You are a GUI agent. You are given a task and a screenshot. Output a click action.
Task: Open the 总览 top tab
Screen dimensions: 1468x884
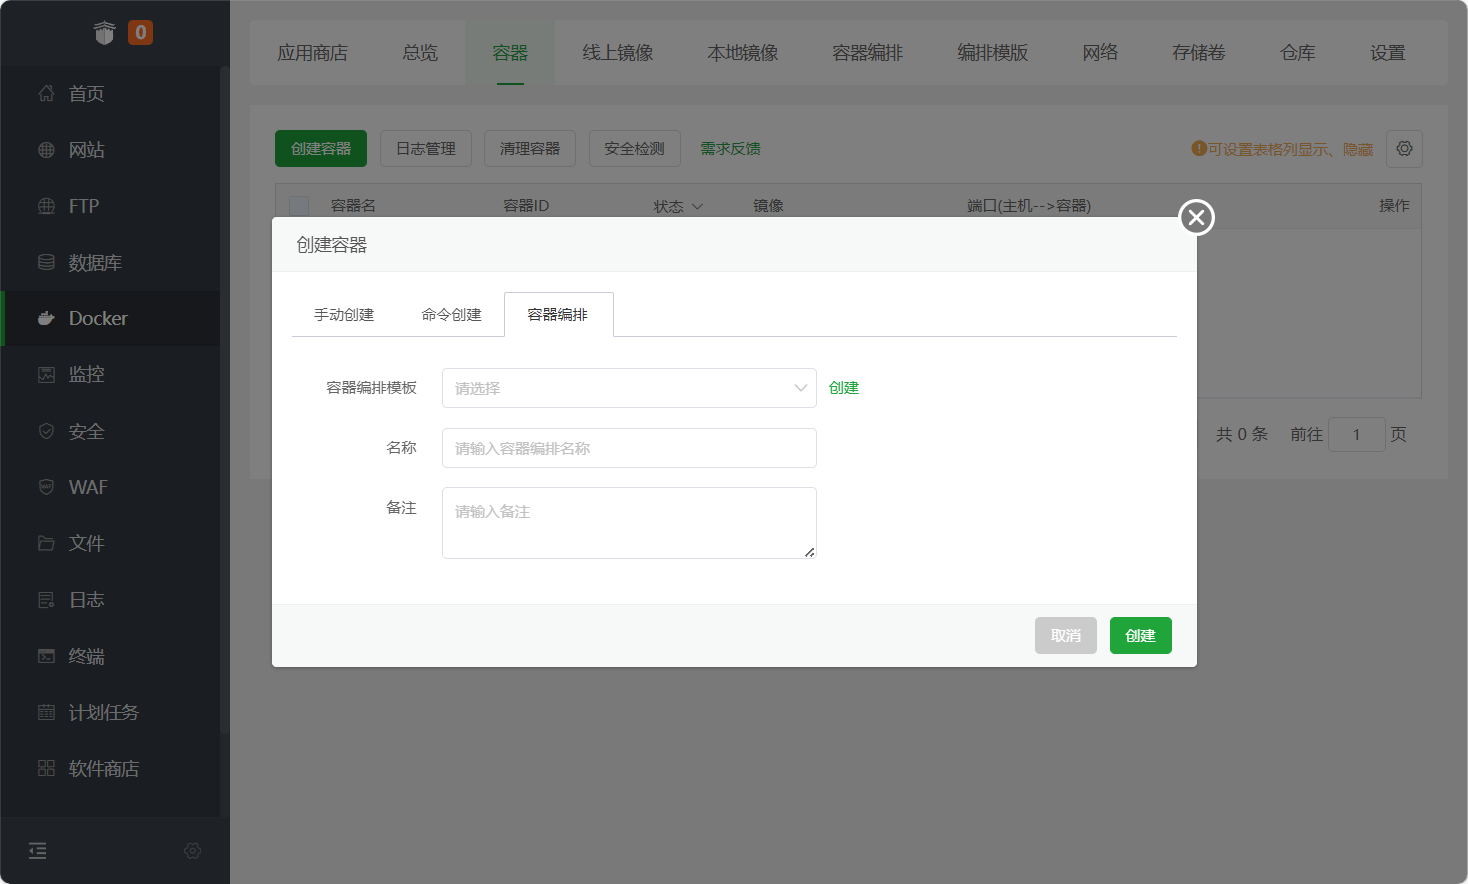pyautogui.click(x=420, y=53)
